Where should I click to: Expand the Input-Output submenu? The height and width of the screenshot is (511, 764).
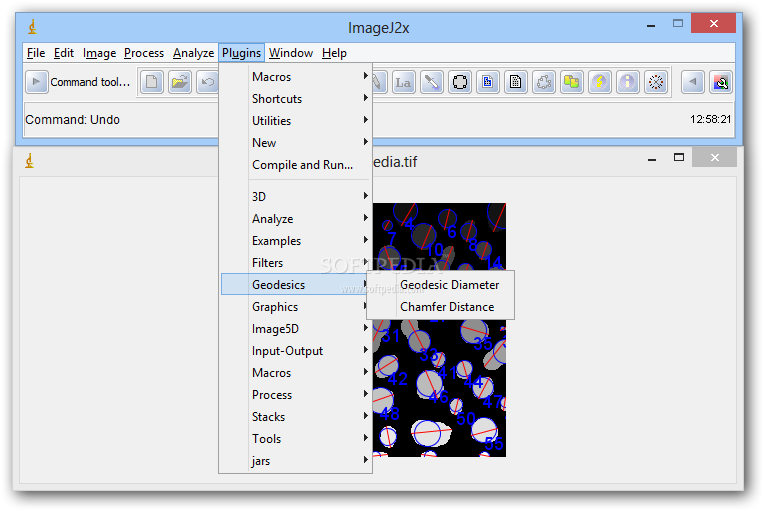click(x=296, y=351)
